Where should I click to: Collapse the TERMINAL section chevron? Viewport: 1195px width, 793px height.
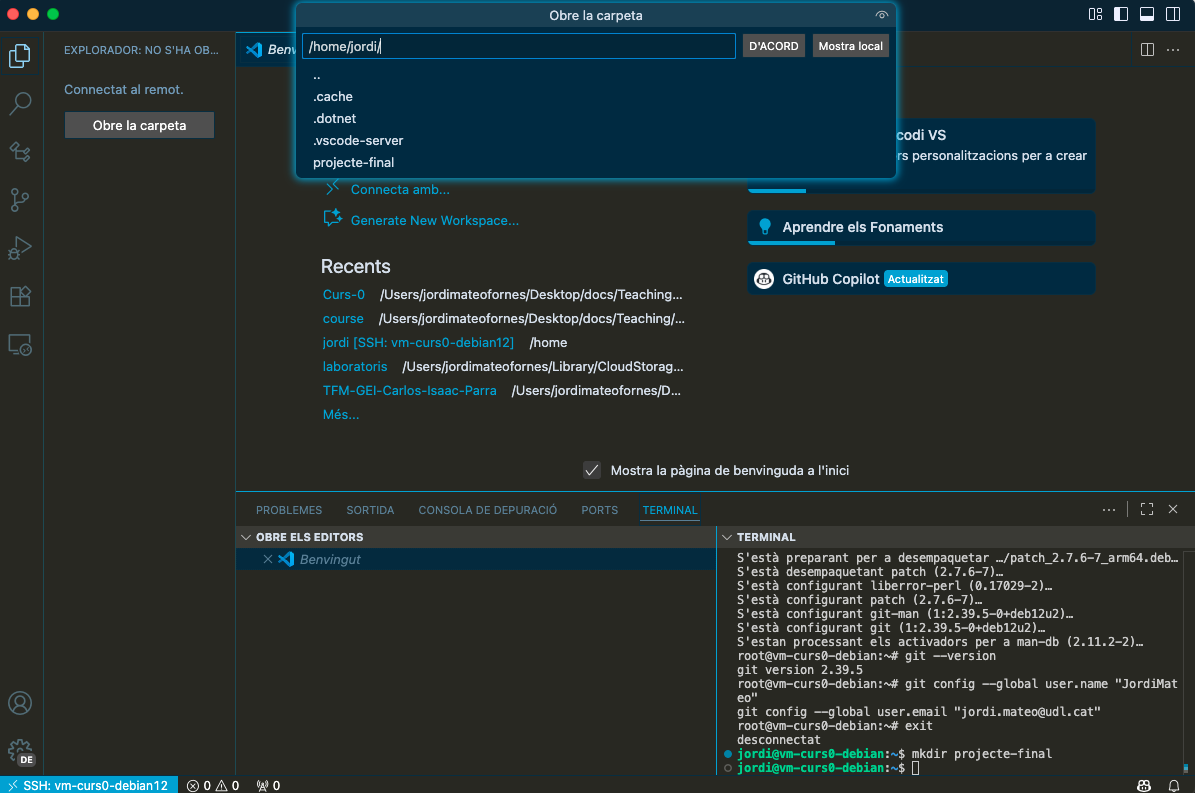pos(727,537)
